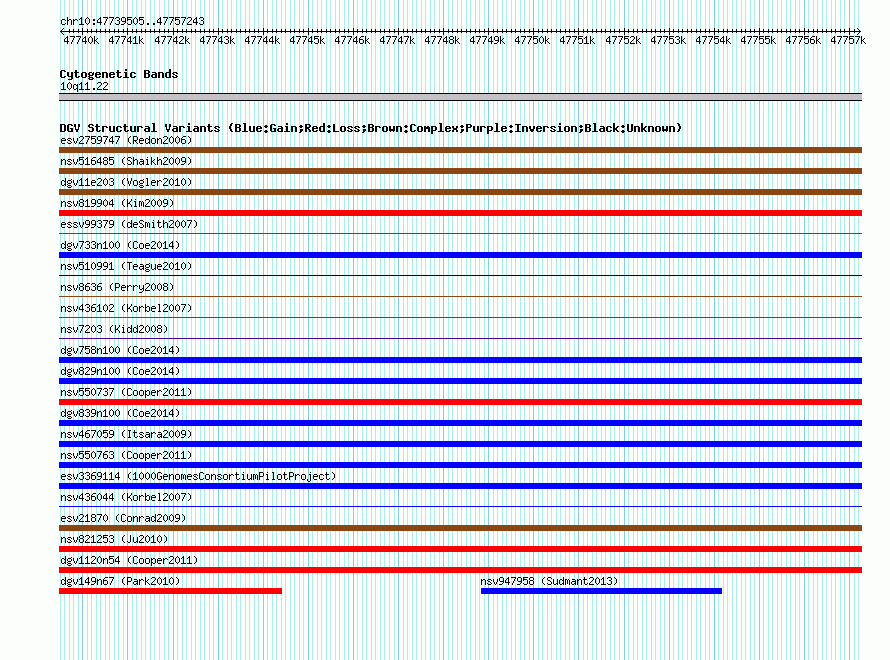Click nsv550763 (Cooper2011) label
The image size is (890, 660).
tap(126, 455)
